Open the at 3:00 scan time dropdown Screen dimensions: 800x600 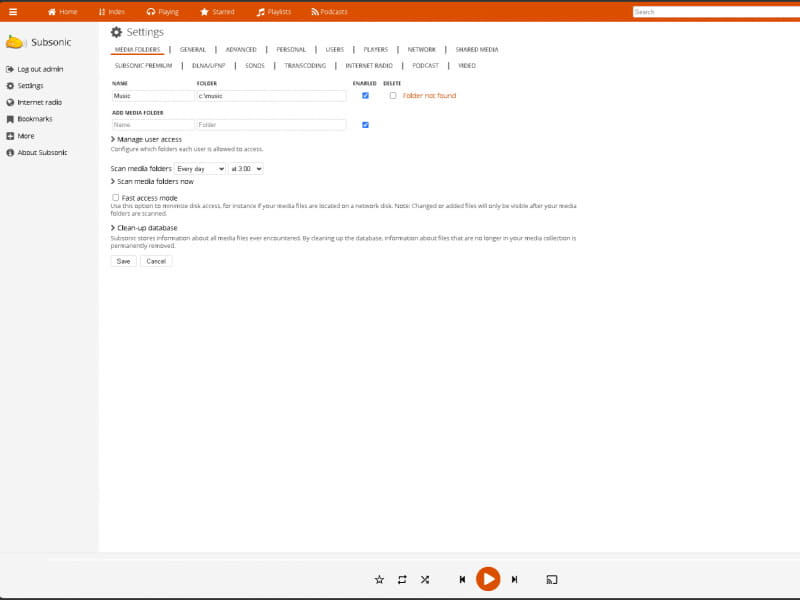pos(246,169)
